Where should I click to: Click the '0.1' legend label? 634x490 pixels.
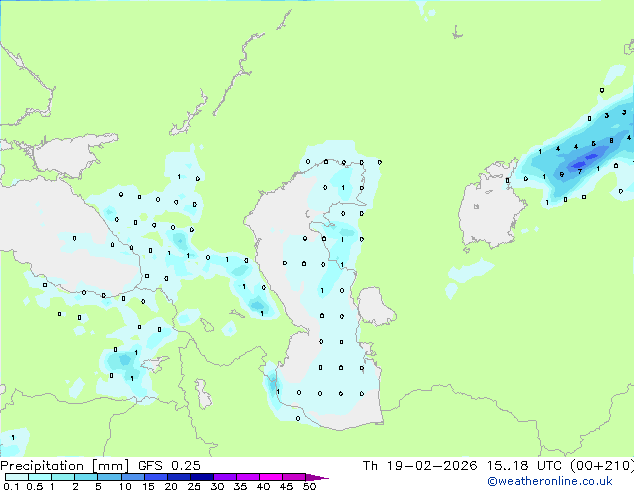click(x=11, y=486)
